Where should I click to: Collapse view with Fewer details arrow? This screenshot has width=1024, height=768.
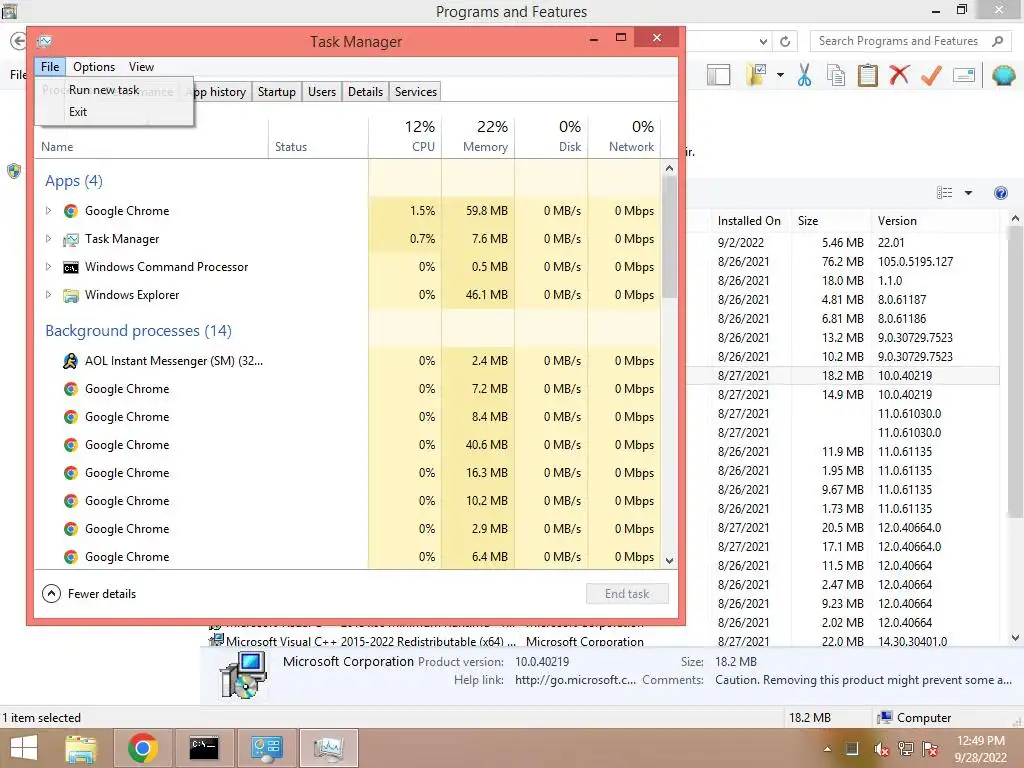(51, 594)
